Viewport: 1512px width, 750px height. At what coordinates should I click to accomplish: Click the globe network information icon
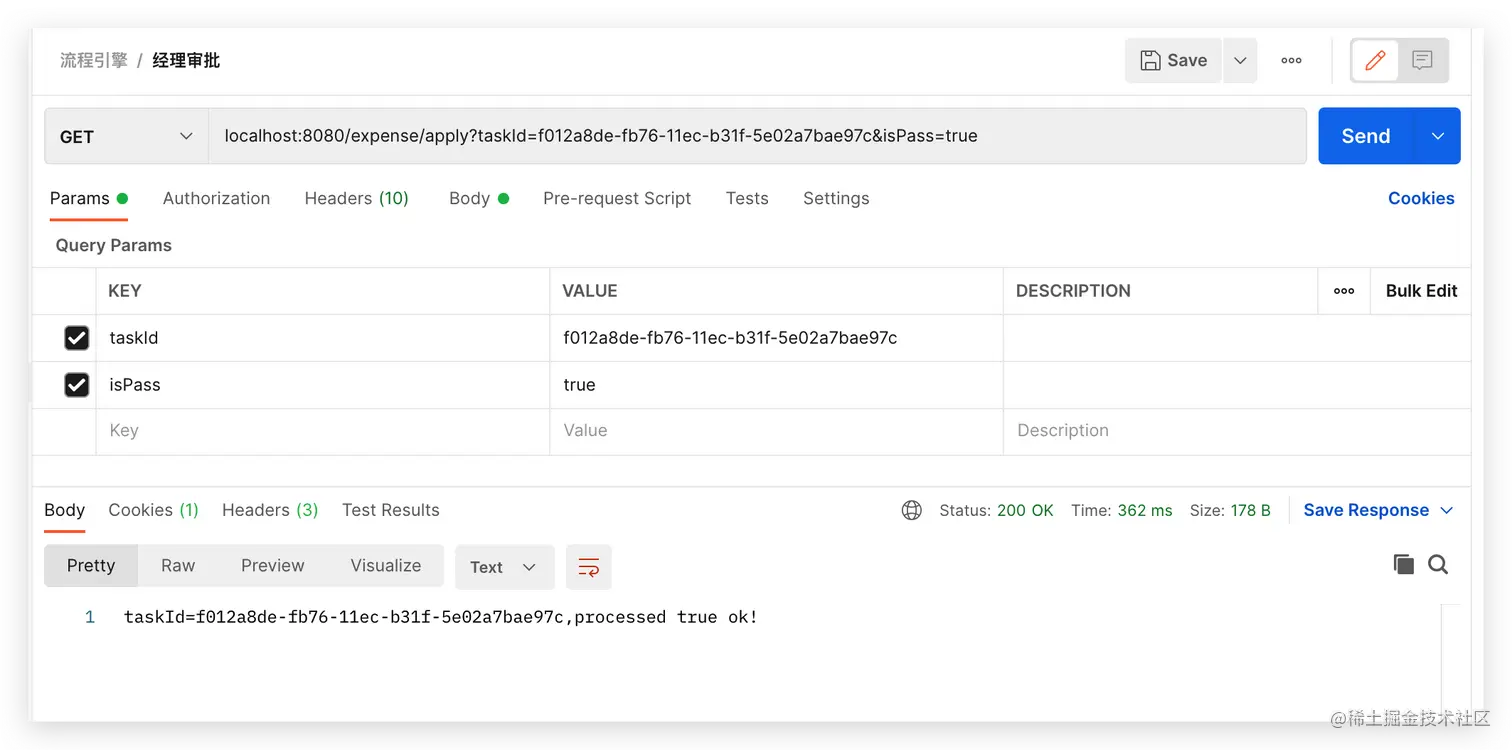point(912,510)
